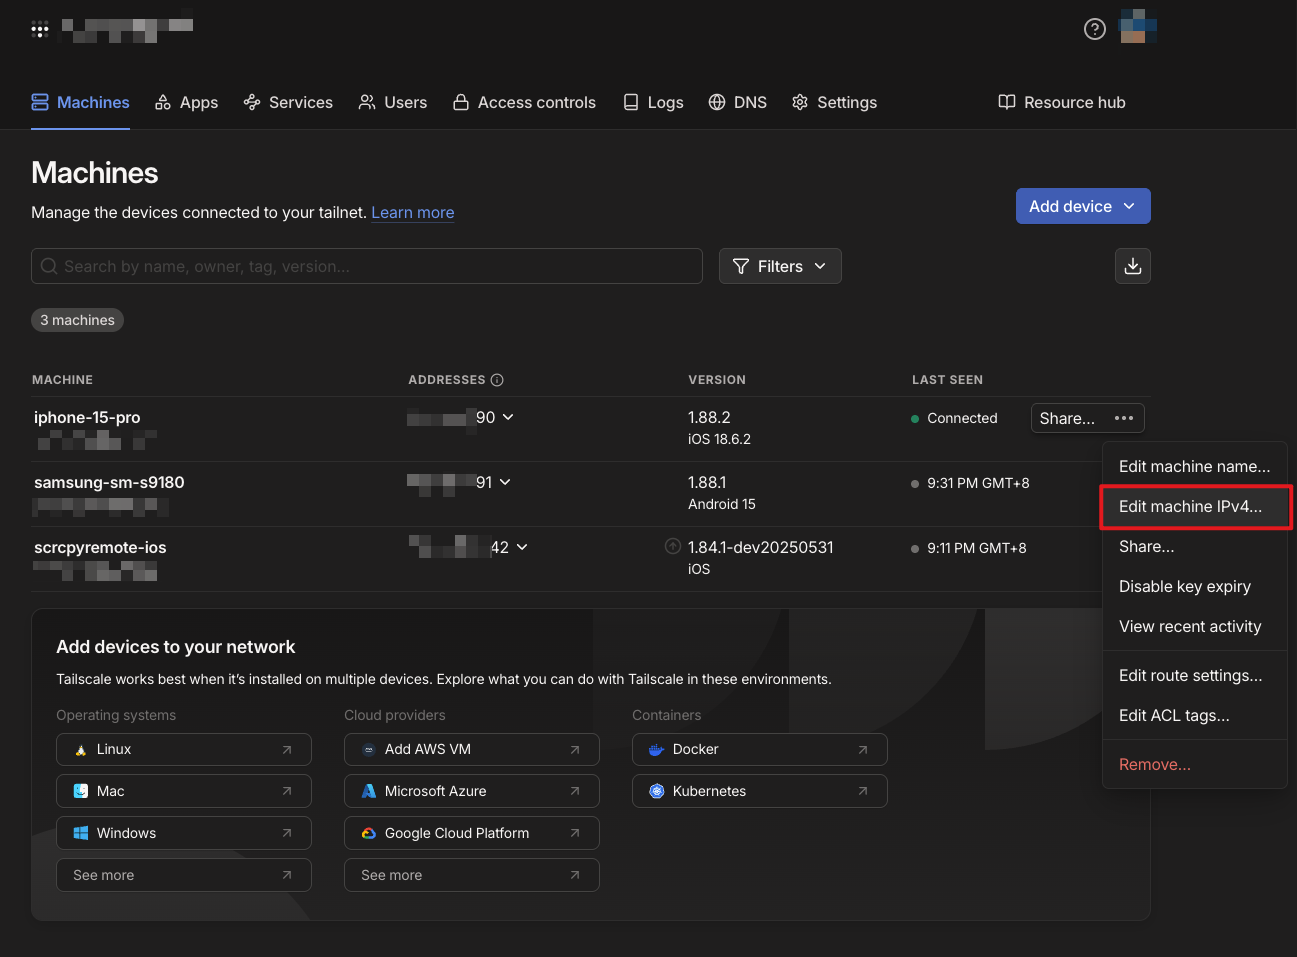Screen dimensions: 1297x957
Task: Expand iphone-15-pro address list chevron
Action: click(508, 417)
